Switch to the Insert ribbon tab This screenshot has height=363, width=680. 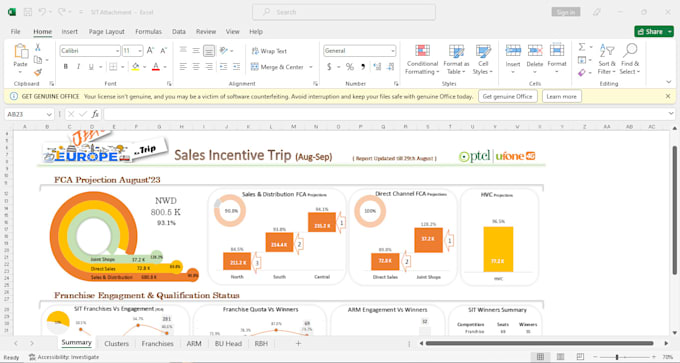[69, 32]
